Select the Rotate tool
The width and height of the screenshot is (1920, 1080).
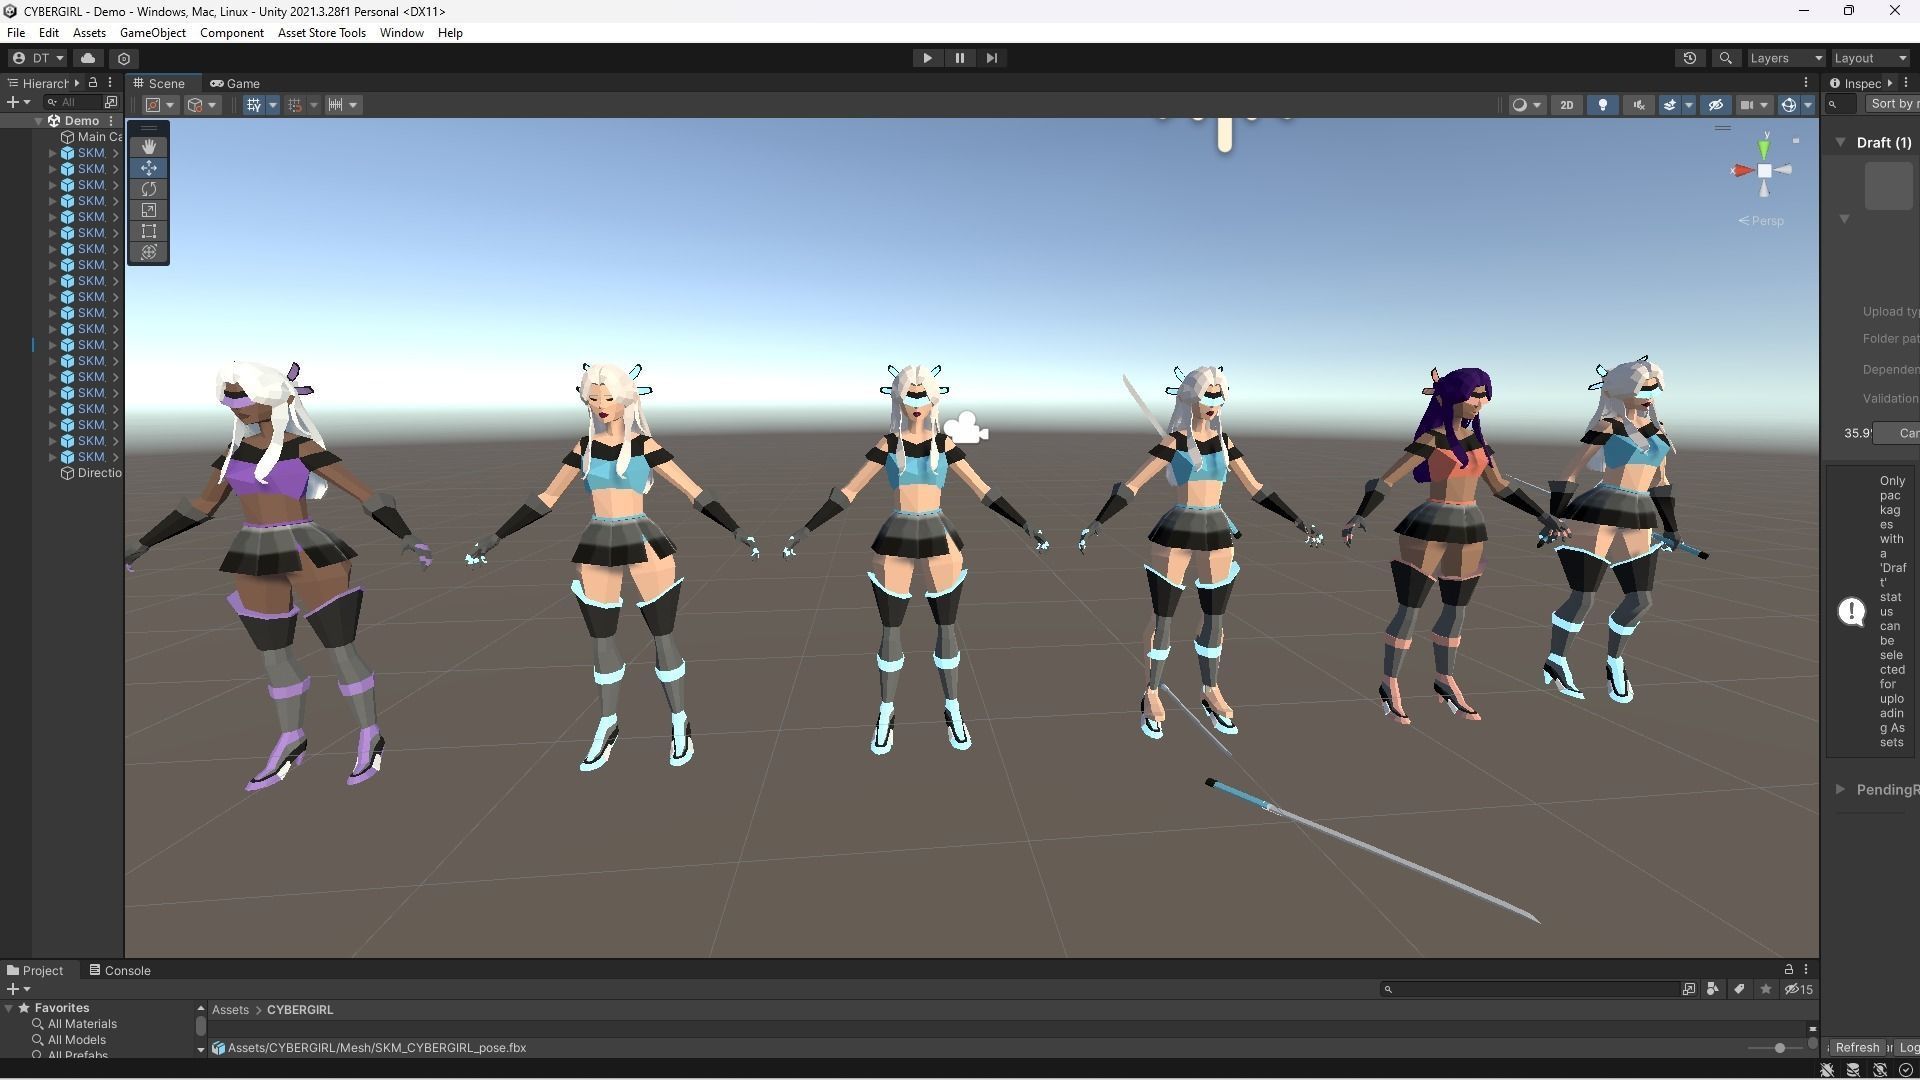coord(149,189)
